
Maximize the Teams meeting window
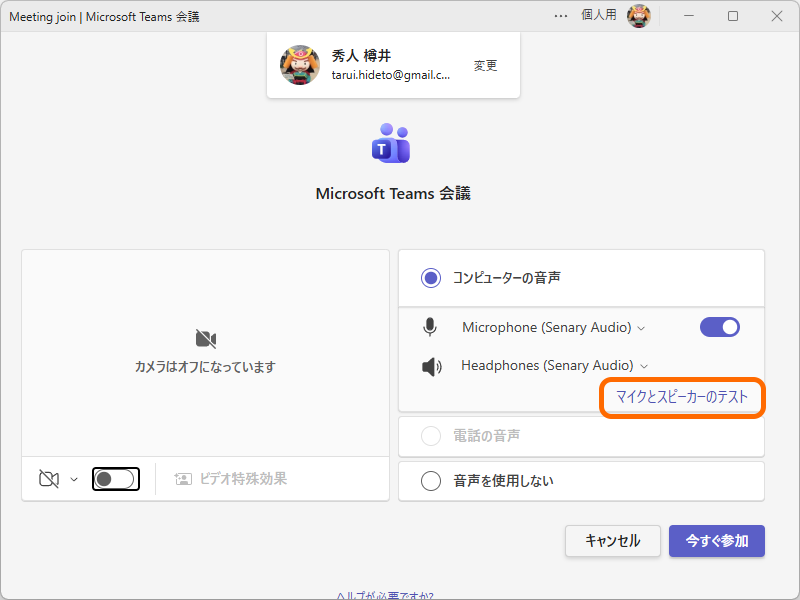tap(733, 16)
